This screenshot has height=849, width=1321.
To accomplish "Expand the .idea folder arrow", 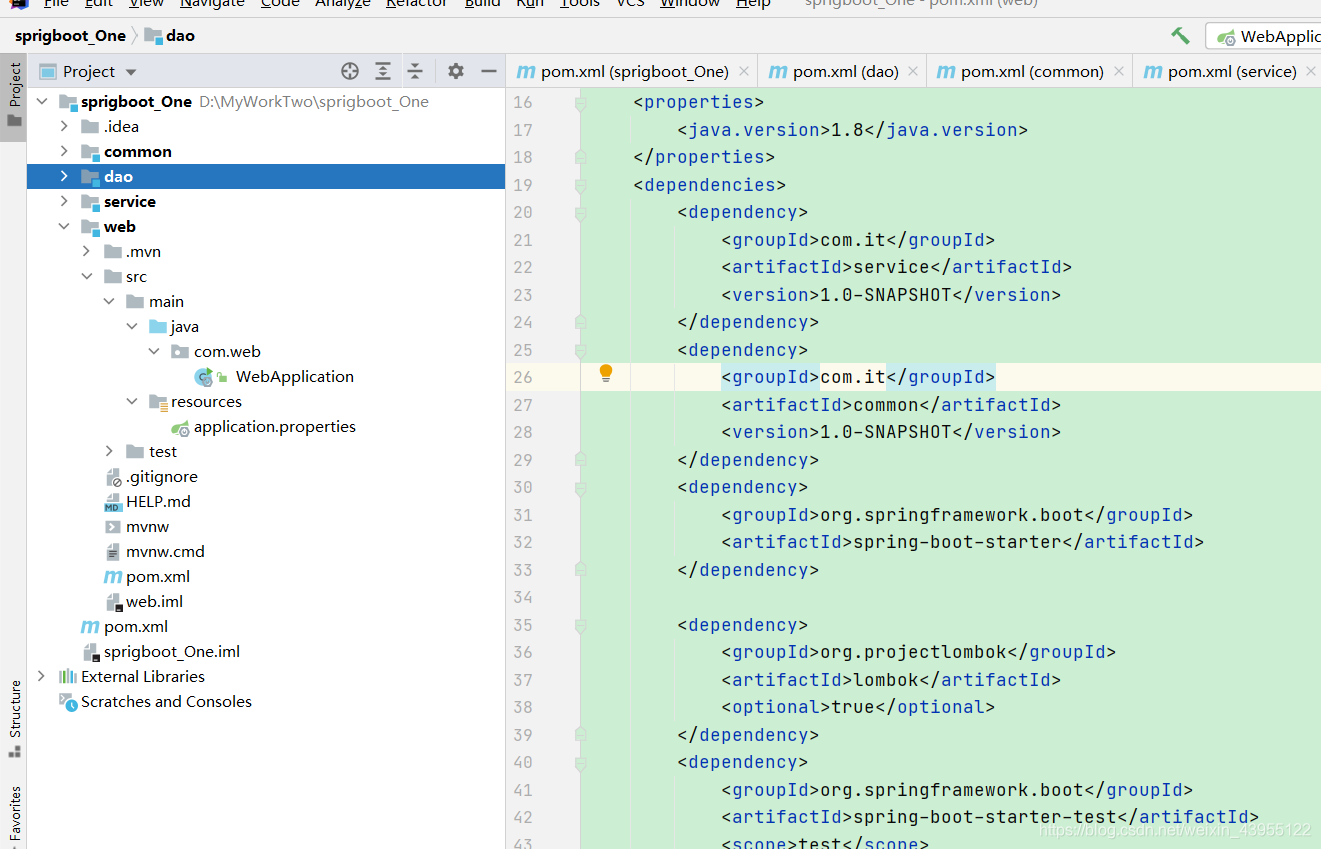I will 64,126.
